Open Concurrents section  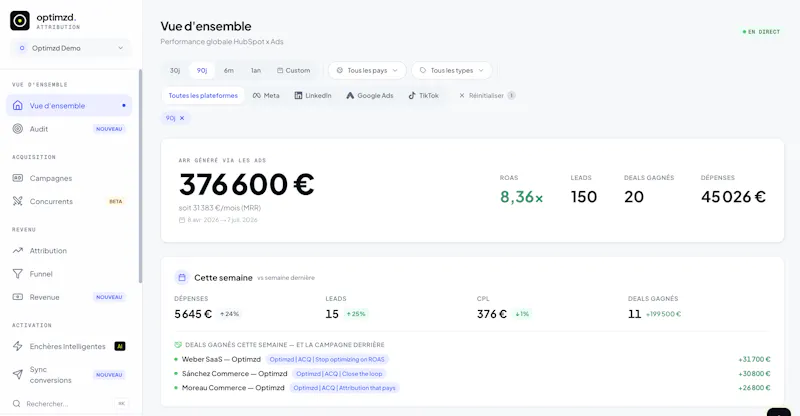pyautogui.click(x=69, y=201)
